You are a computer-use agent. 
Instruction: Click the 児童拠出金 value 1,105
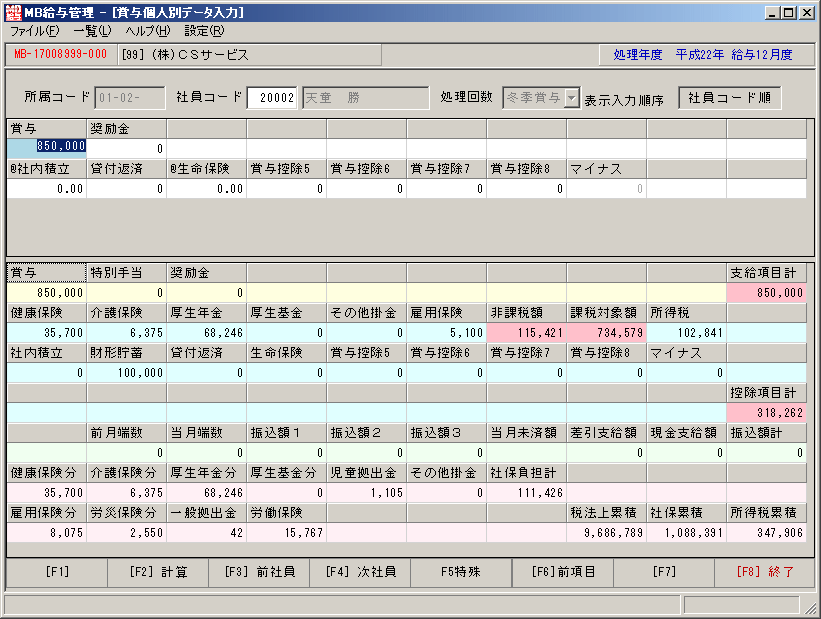coord(367,493)
